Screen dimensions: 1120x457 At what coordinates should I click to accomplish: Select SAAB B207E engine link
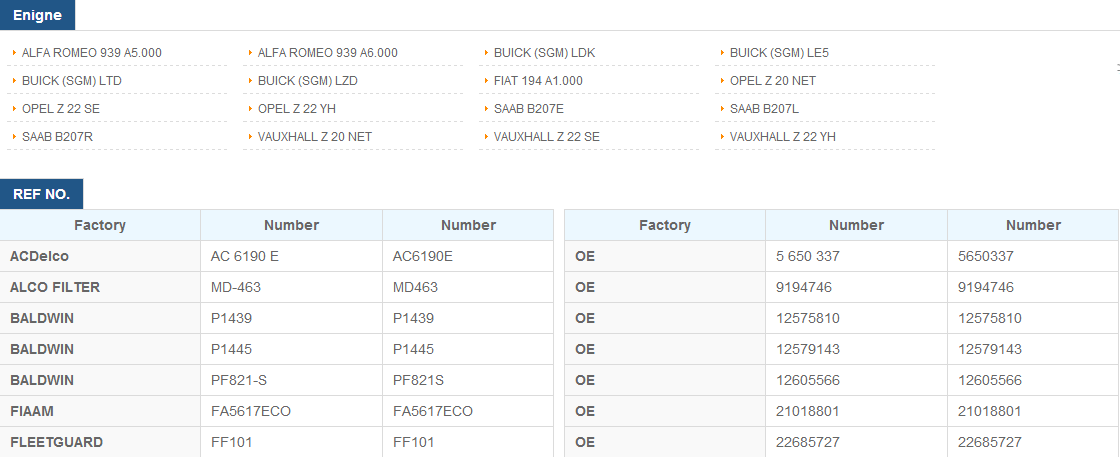(x=529, y=109)
